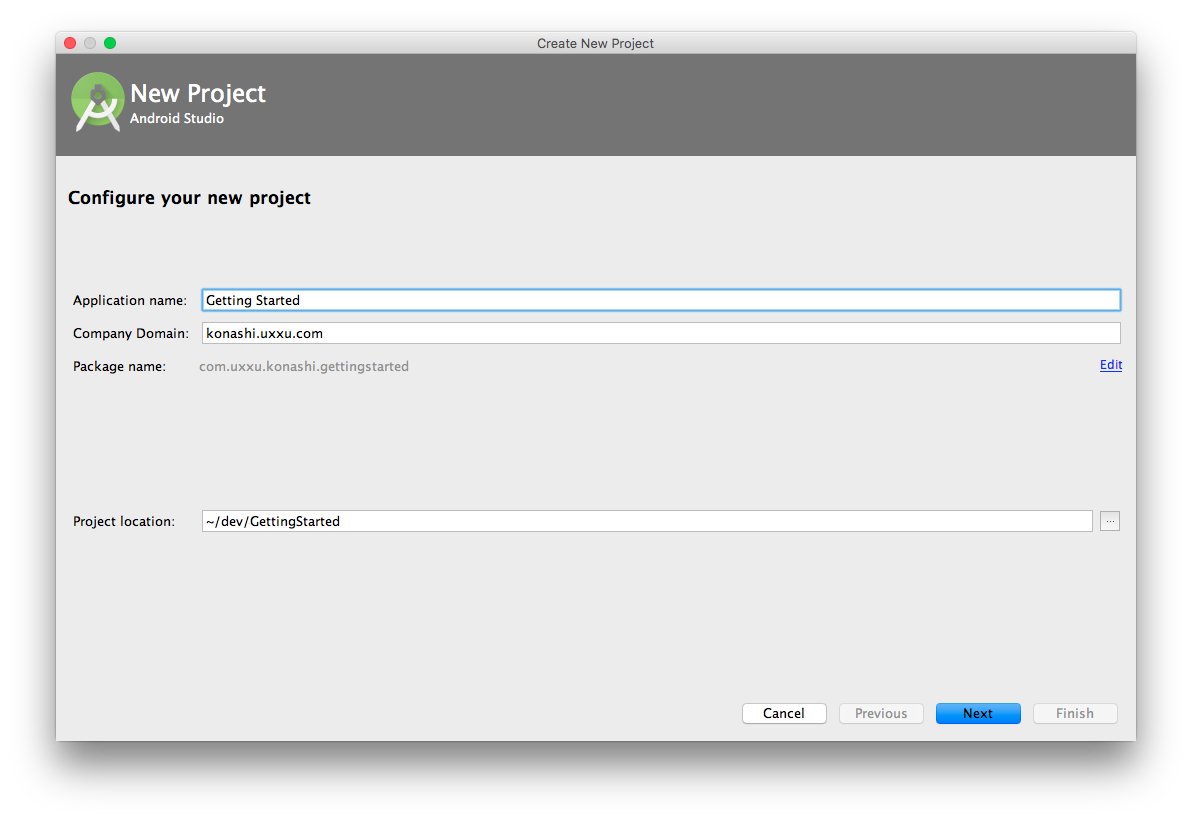Image resolution: width=1192 pixels, height=821 pixels.
Task: Click the Previous button
Action: 880,713
